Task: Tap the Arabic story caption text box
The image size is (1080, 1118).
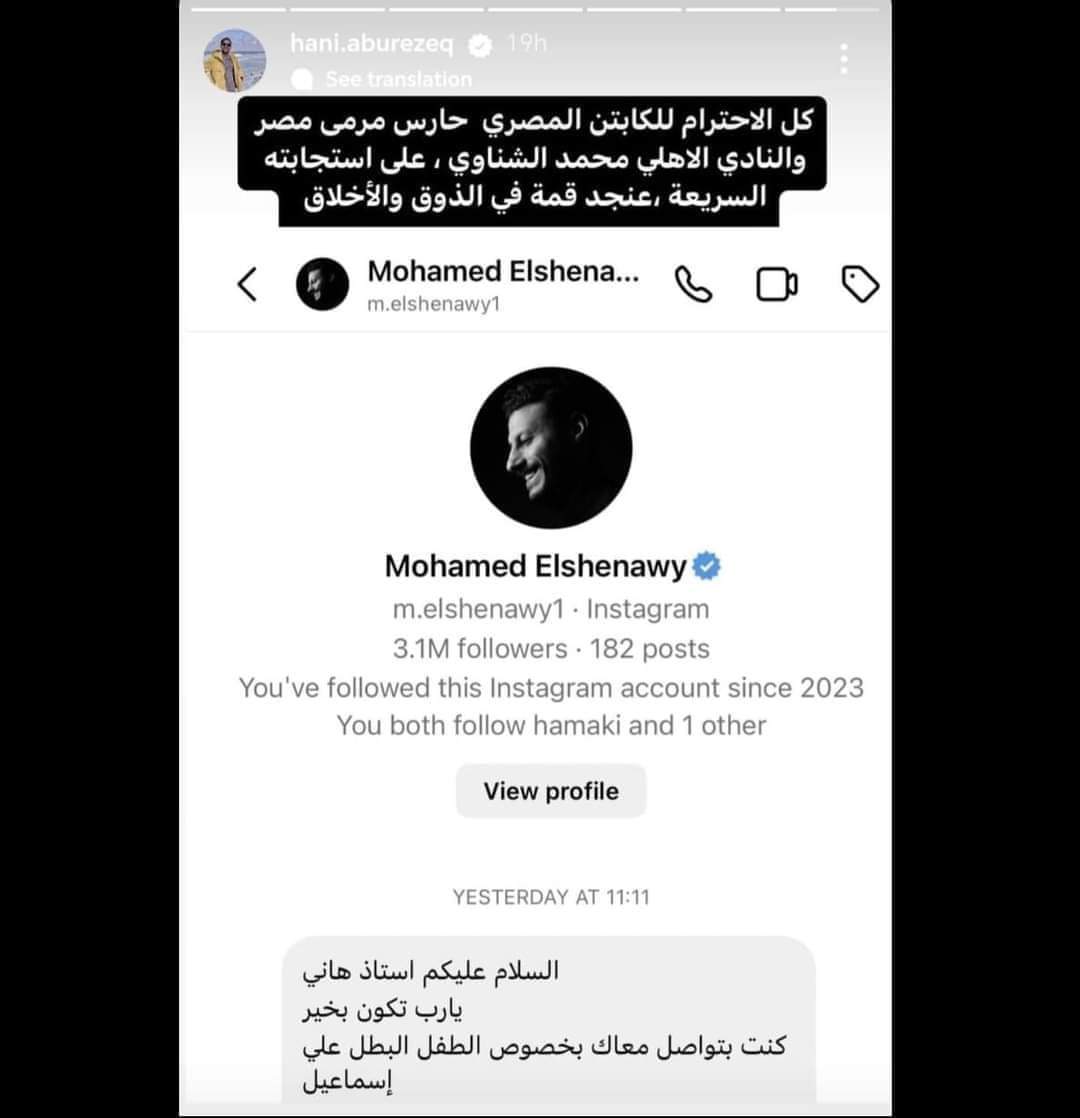Action: (533, 160)
